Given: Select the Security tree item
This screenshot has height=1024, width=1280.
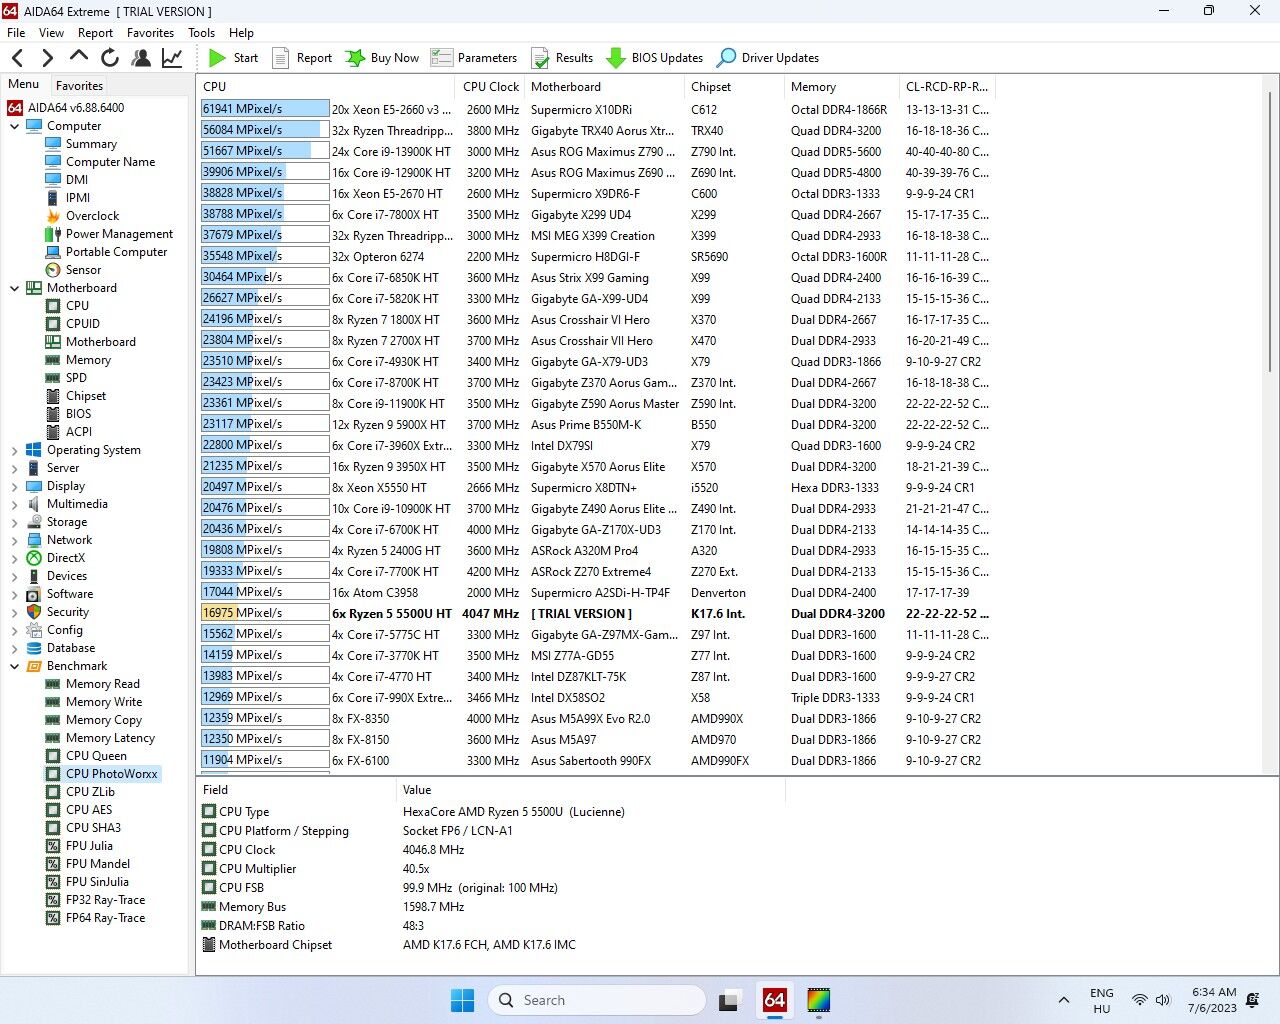Looking at the screenshot, I should (x=67, y=612).
